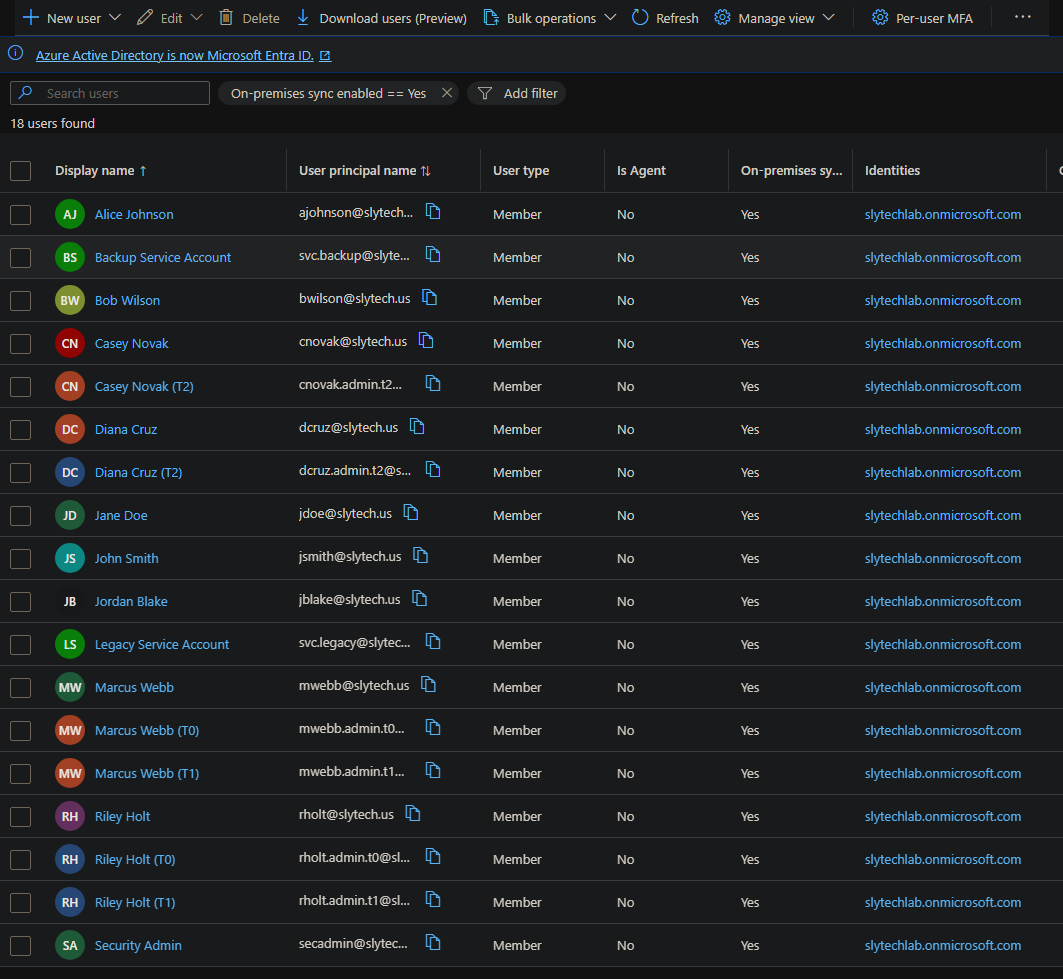The height and width of the screenshot is (979, 1063).
Task: Copy svc.legacy principal name
Action: coord(433,641)
